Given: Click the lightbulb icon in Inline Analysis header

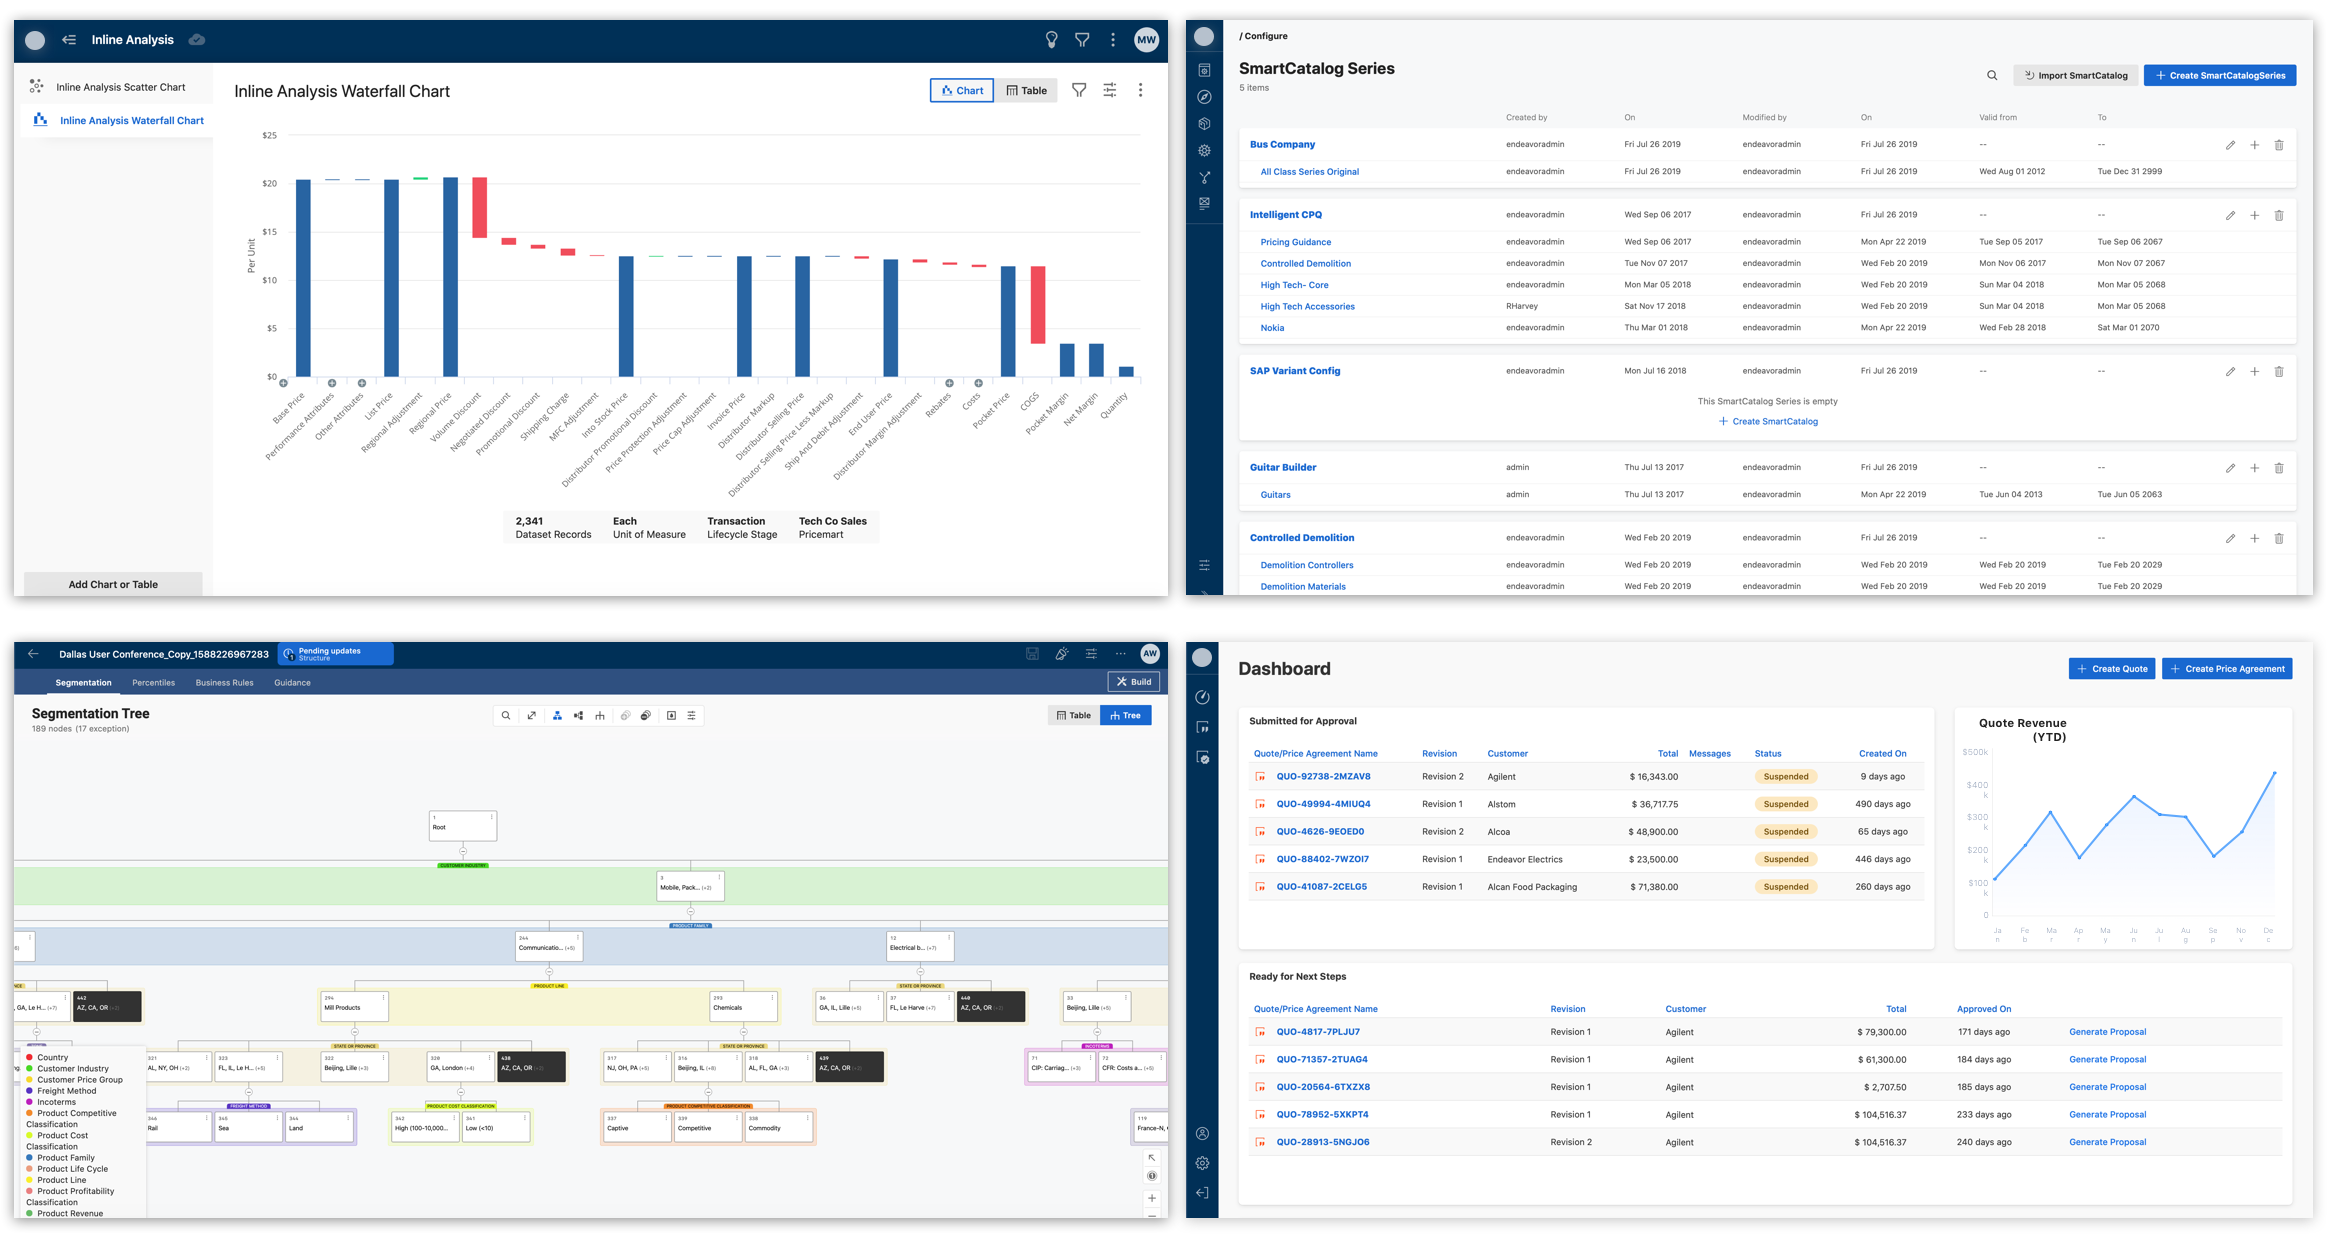Looking at the screenshot, I should [x=1051, y=40].
